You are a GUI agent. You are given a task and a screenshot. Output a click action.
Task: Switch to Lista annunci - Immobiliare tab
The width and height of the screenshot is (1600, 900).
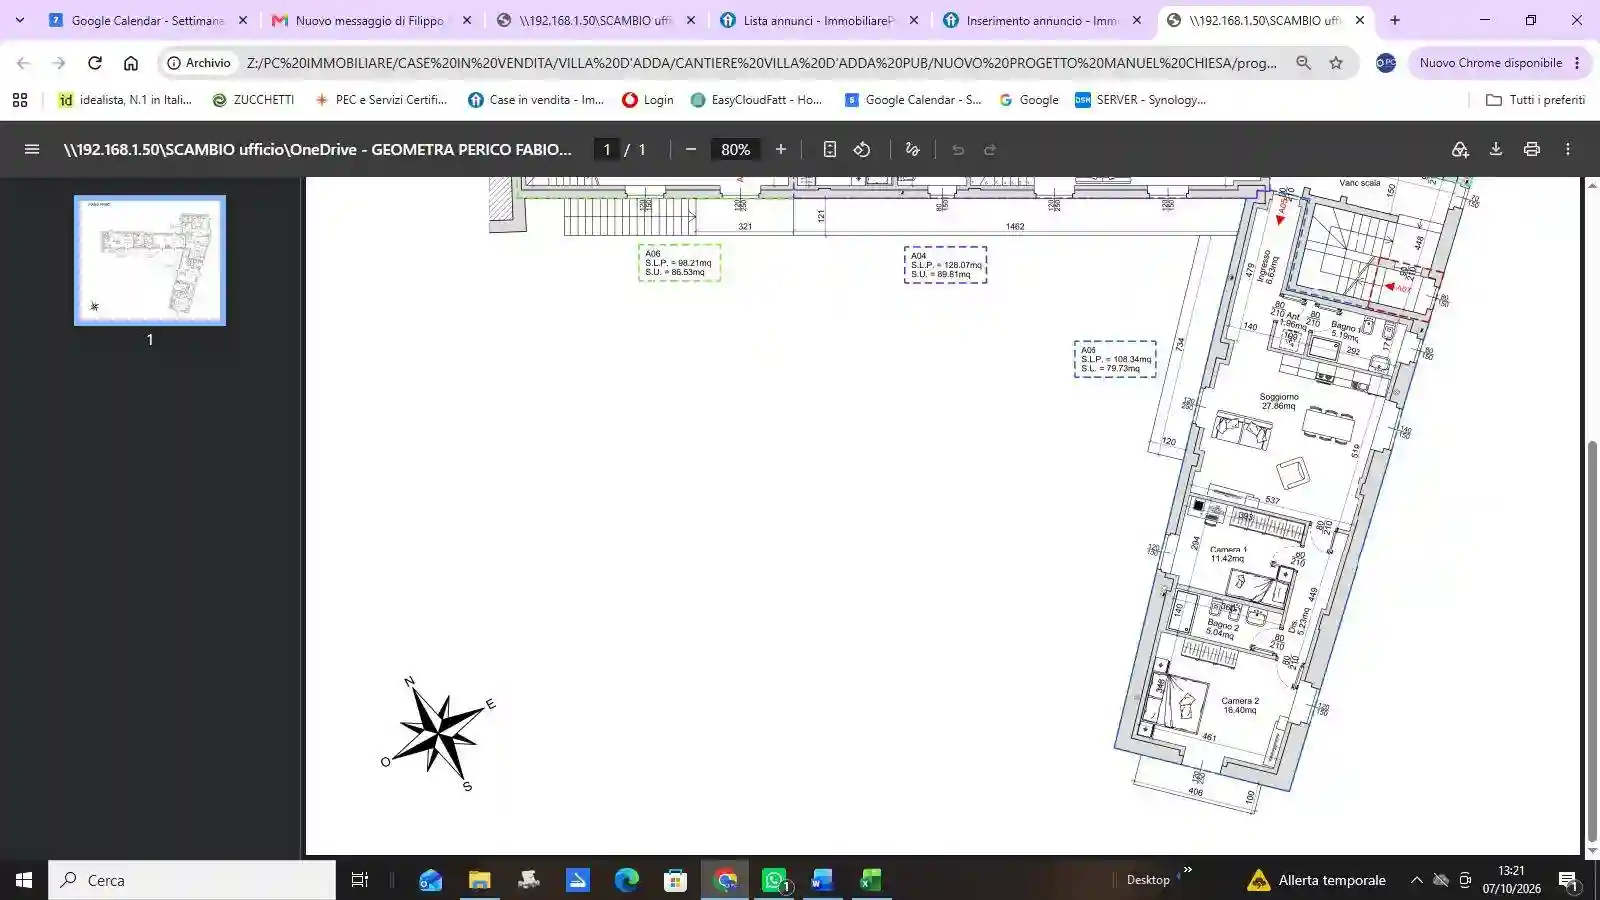pos(819,20)
